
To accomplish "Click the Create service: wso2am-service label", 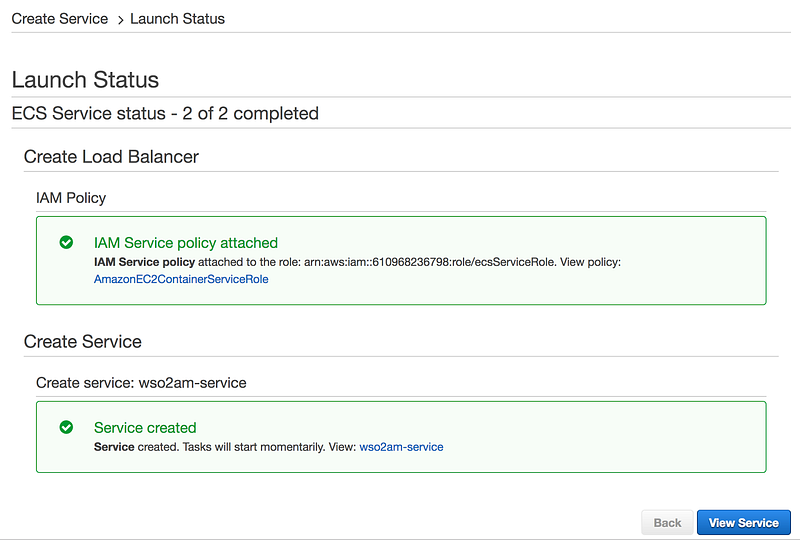I will click(x=141, y=382).
